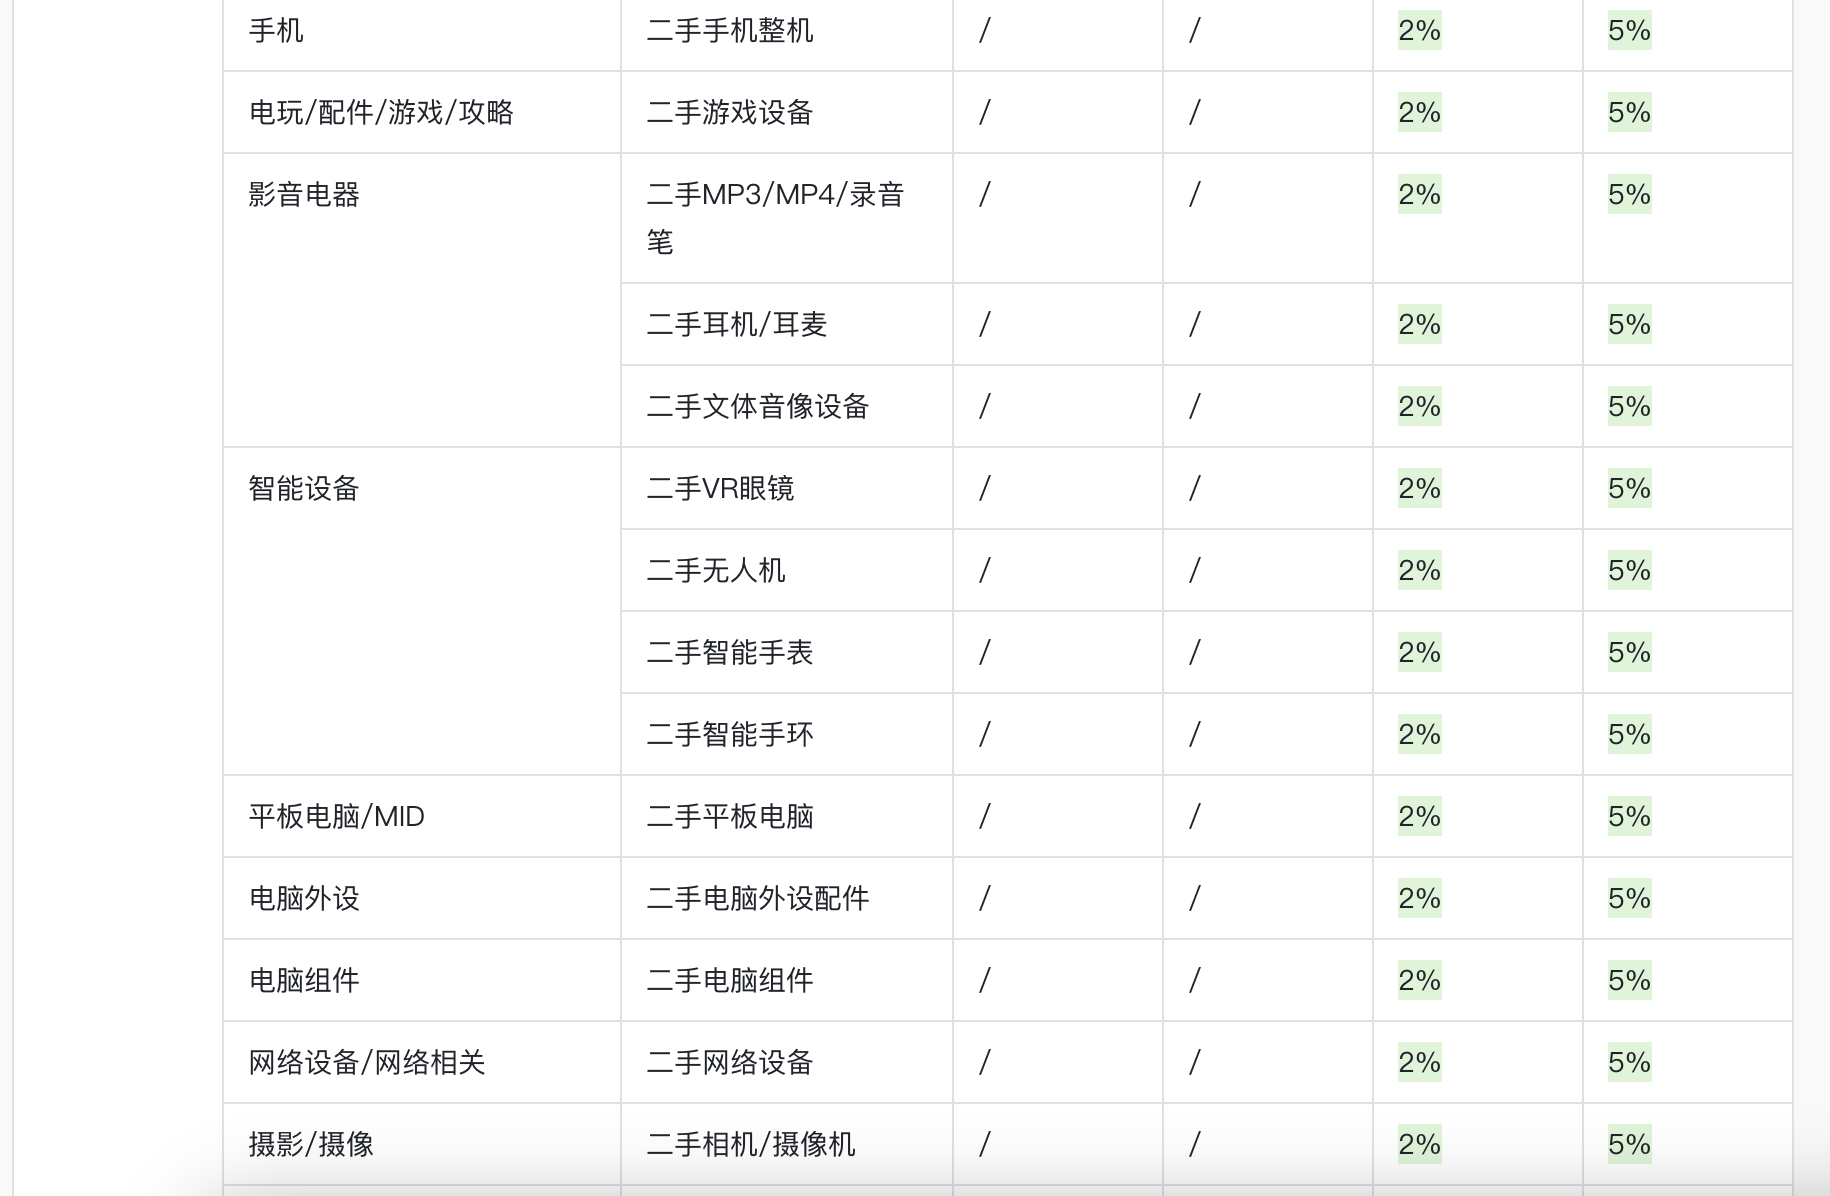Click the 二手电脑组件 subcategory

pyautogui.click(x=730, y=980)
